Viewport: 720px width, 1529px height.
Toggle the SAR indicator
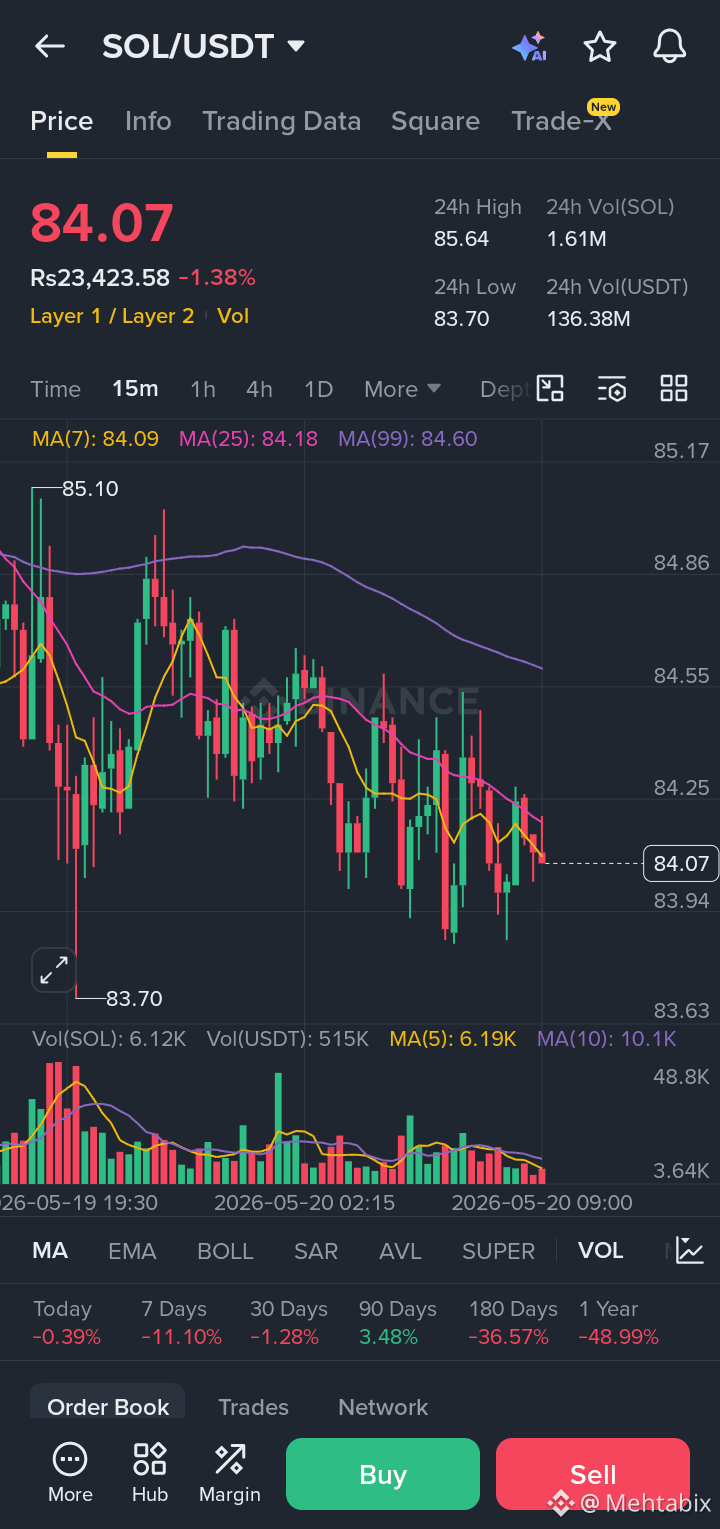click(x=316, y=1251)
